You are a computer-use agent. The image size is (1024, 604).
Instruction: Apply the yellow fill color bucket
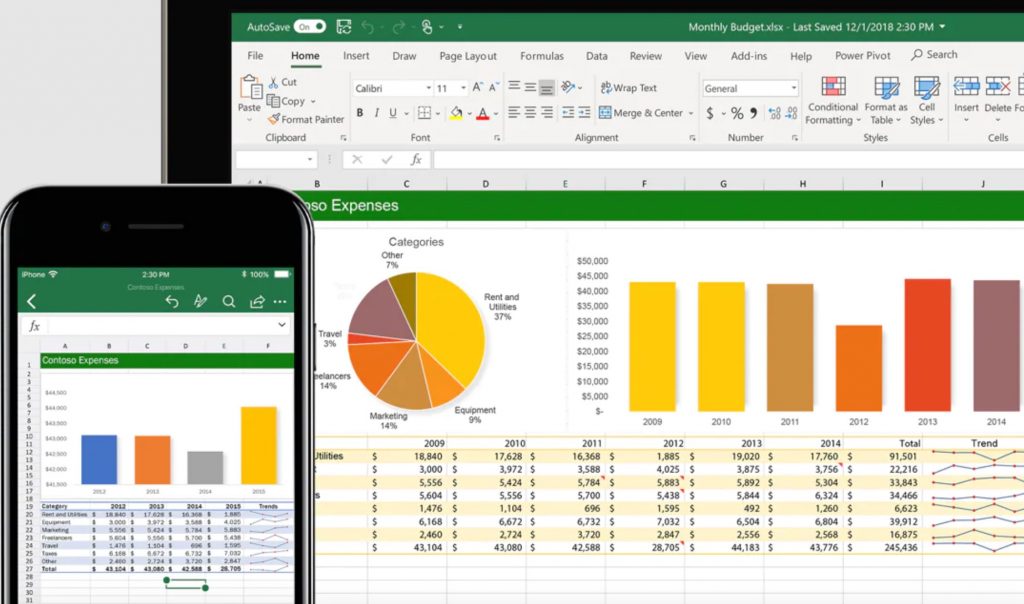click(x=456, y=114)
